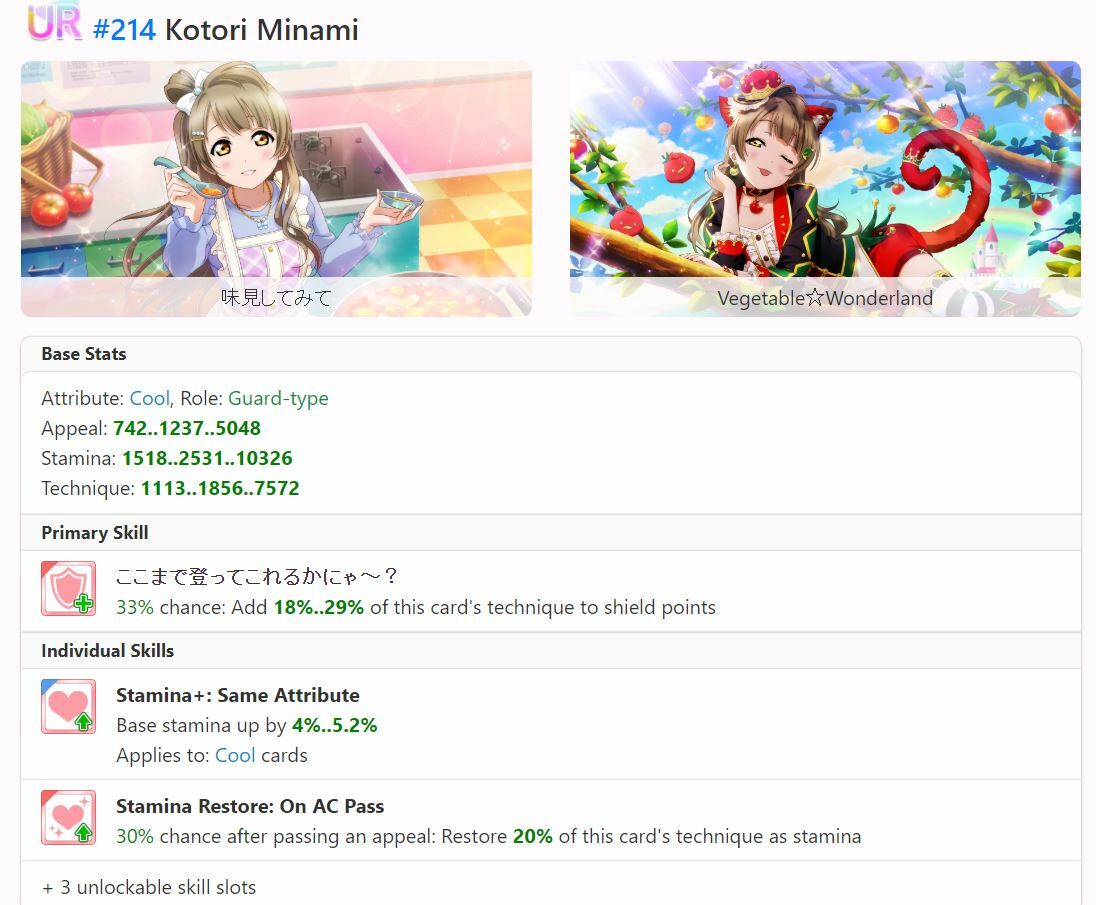
Task: Click the Primary Skill section header
Action: [94, 533]
